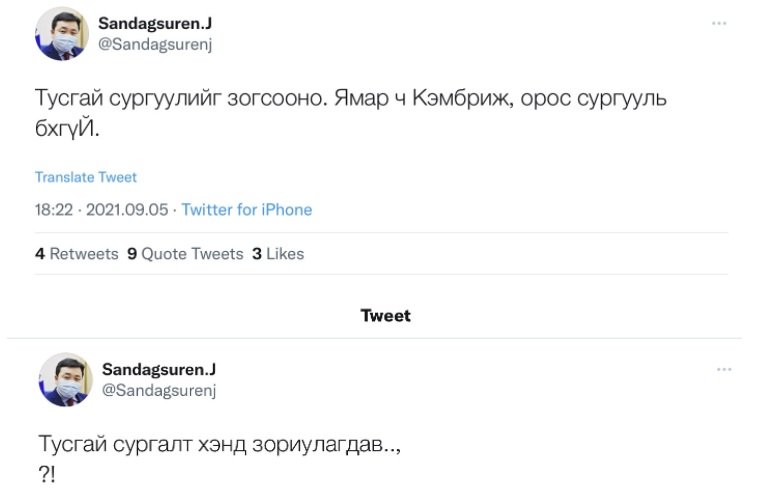Click the 2021.09.05 date in the timestamp
Viewport: 759px width, 488px height.
point(129,210)
